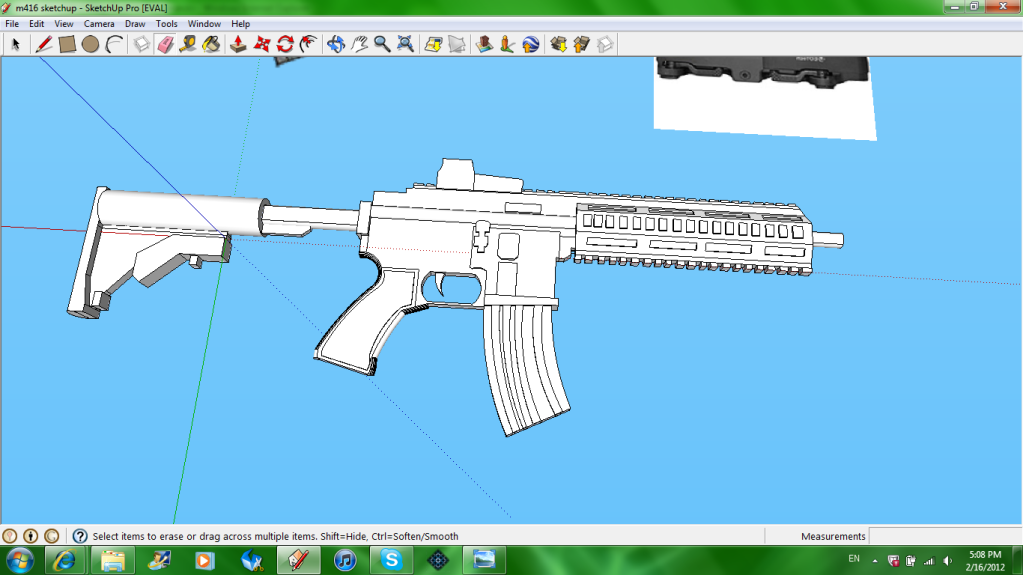Select the Move tool
Screen dimensions: 1023x575
262,44
